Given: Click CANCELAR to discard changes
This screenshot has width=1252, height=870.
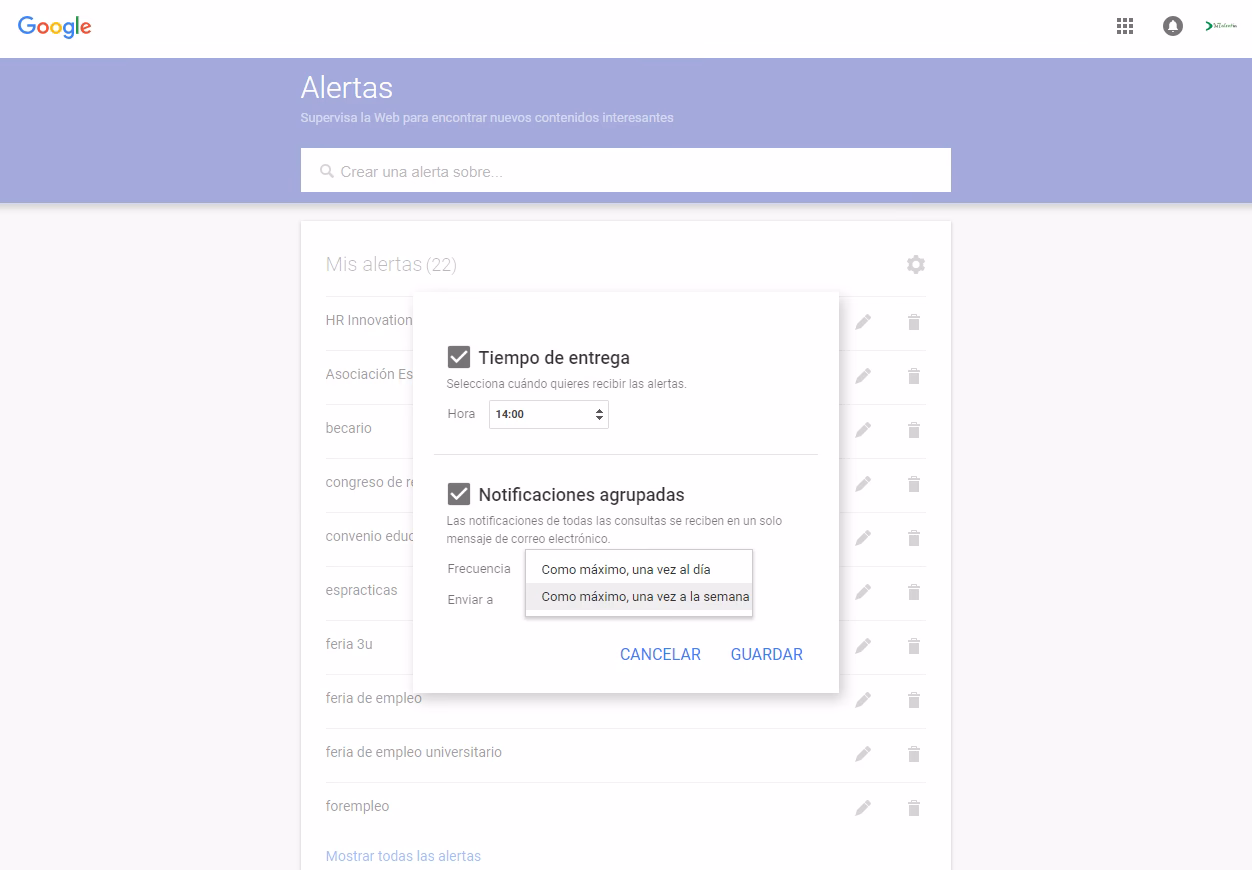Looking at the screenshot, I should (x=659, y=654).
